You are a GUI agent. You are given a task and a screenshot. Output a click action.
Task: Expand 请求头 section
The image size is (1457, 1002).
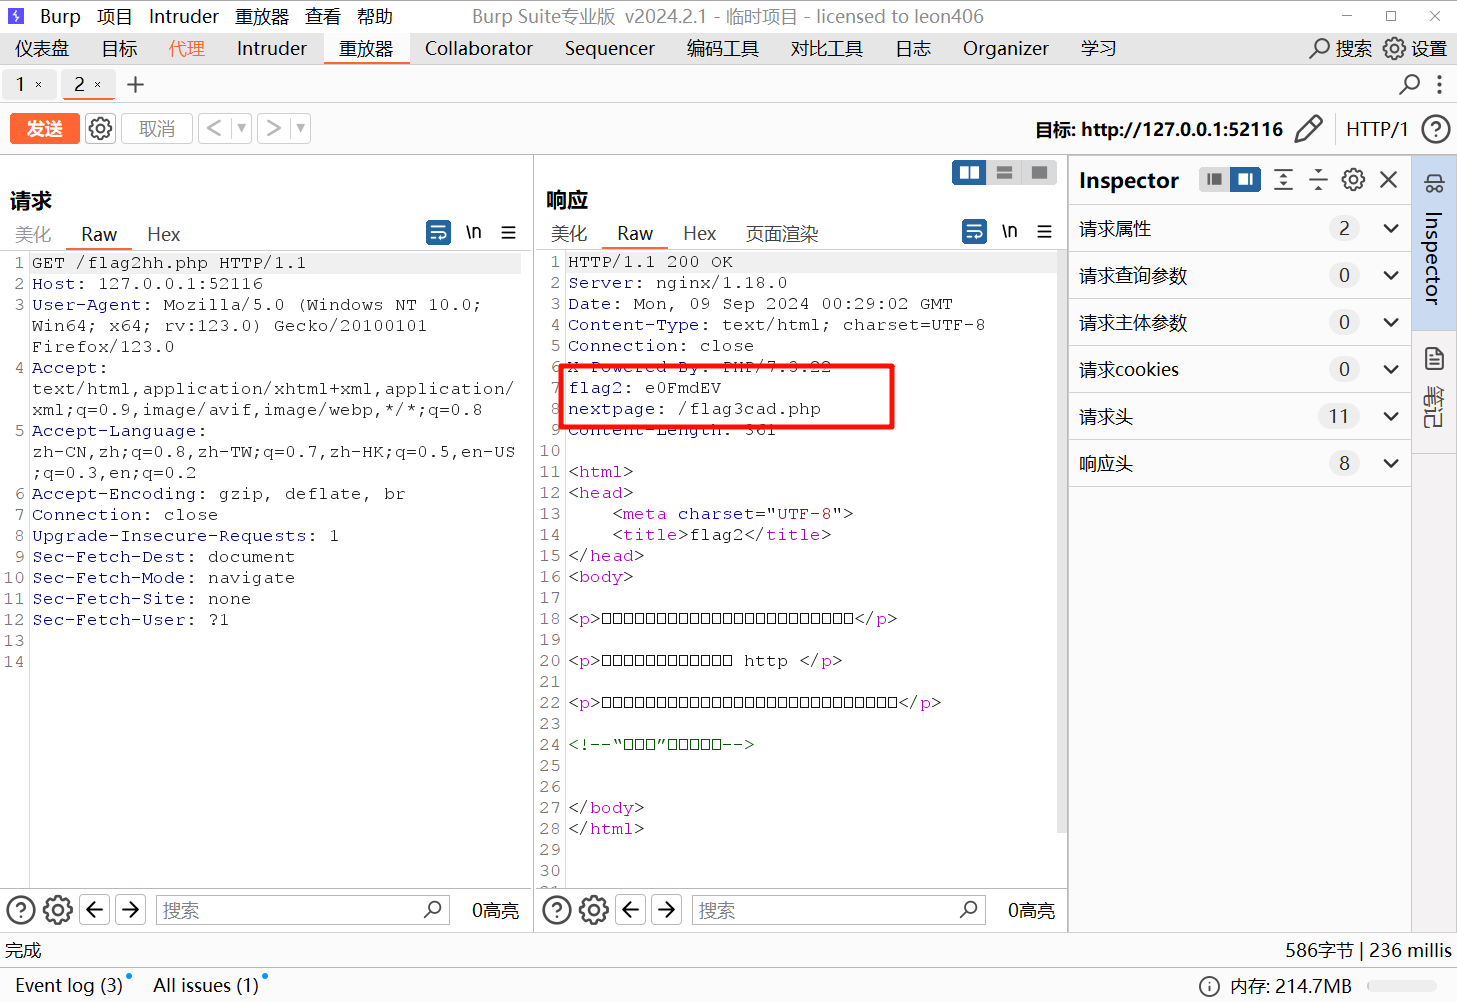click(1390, 416)
